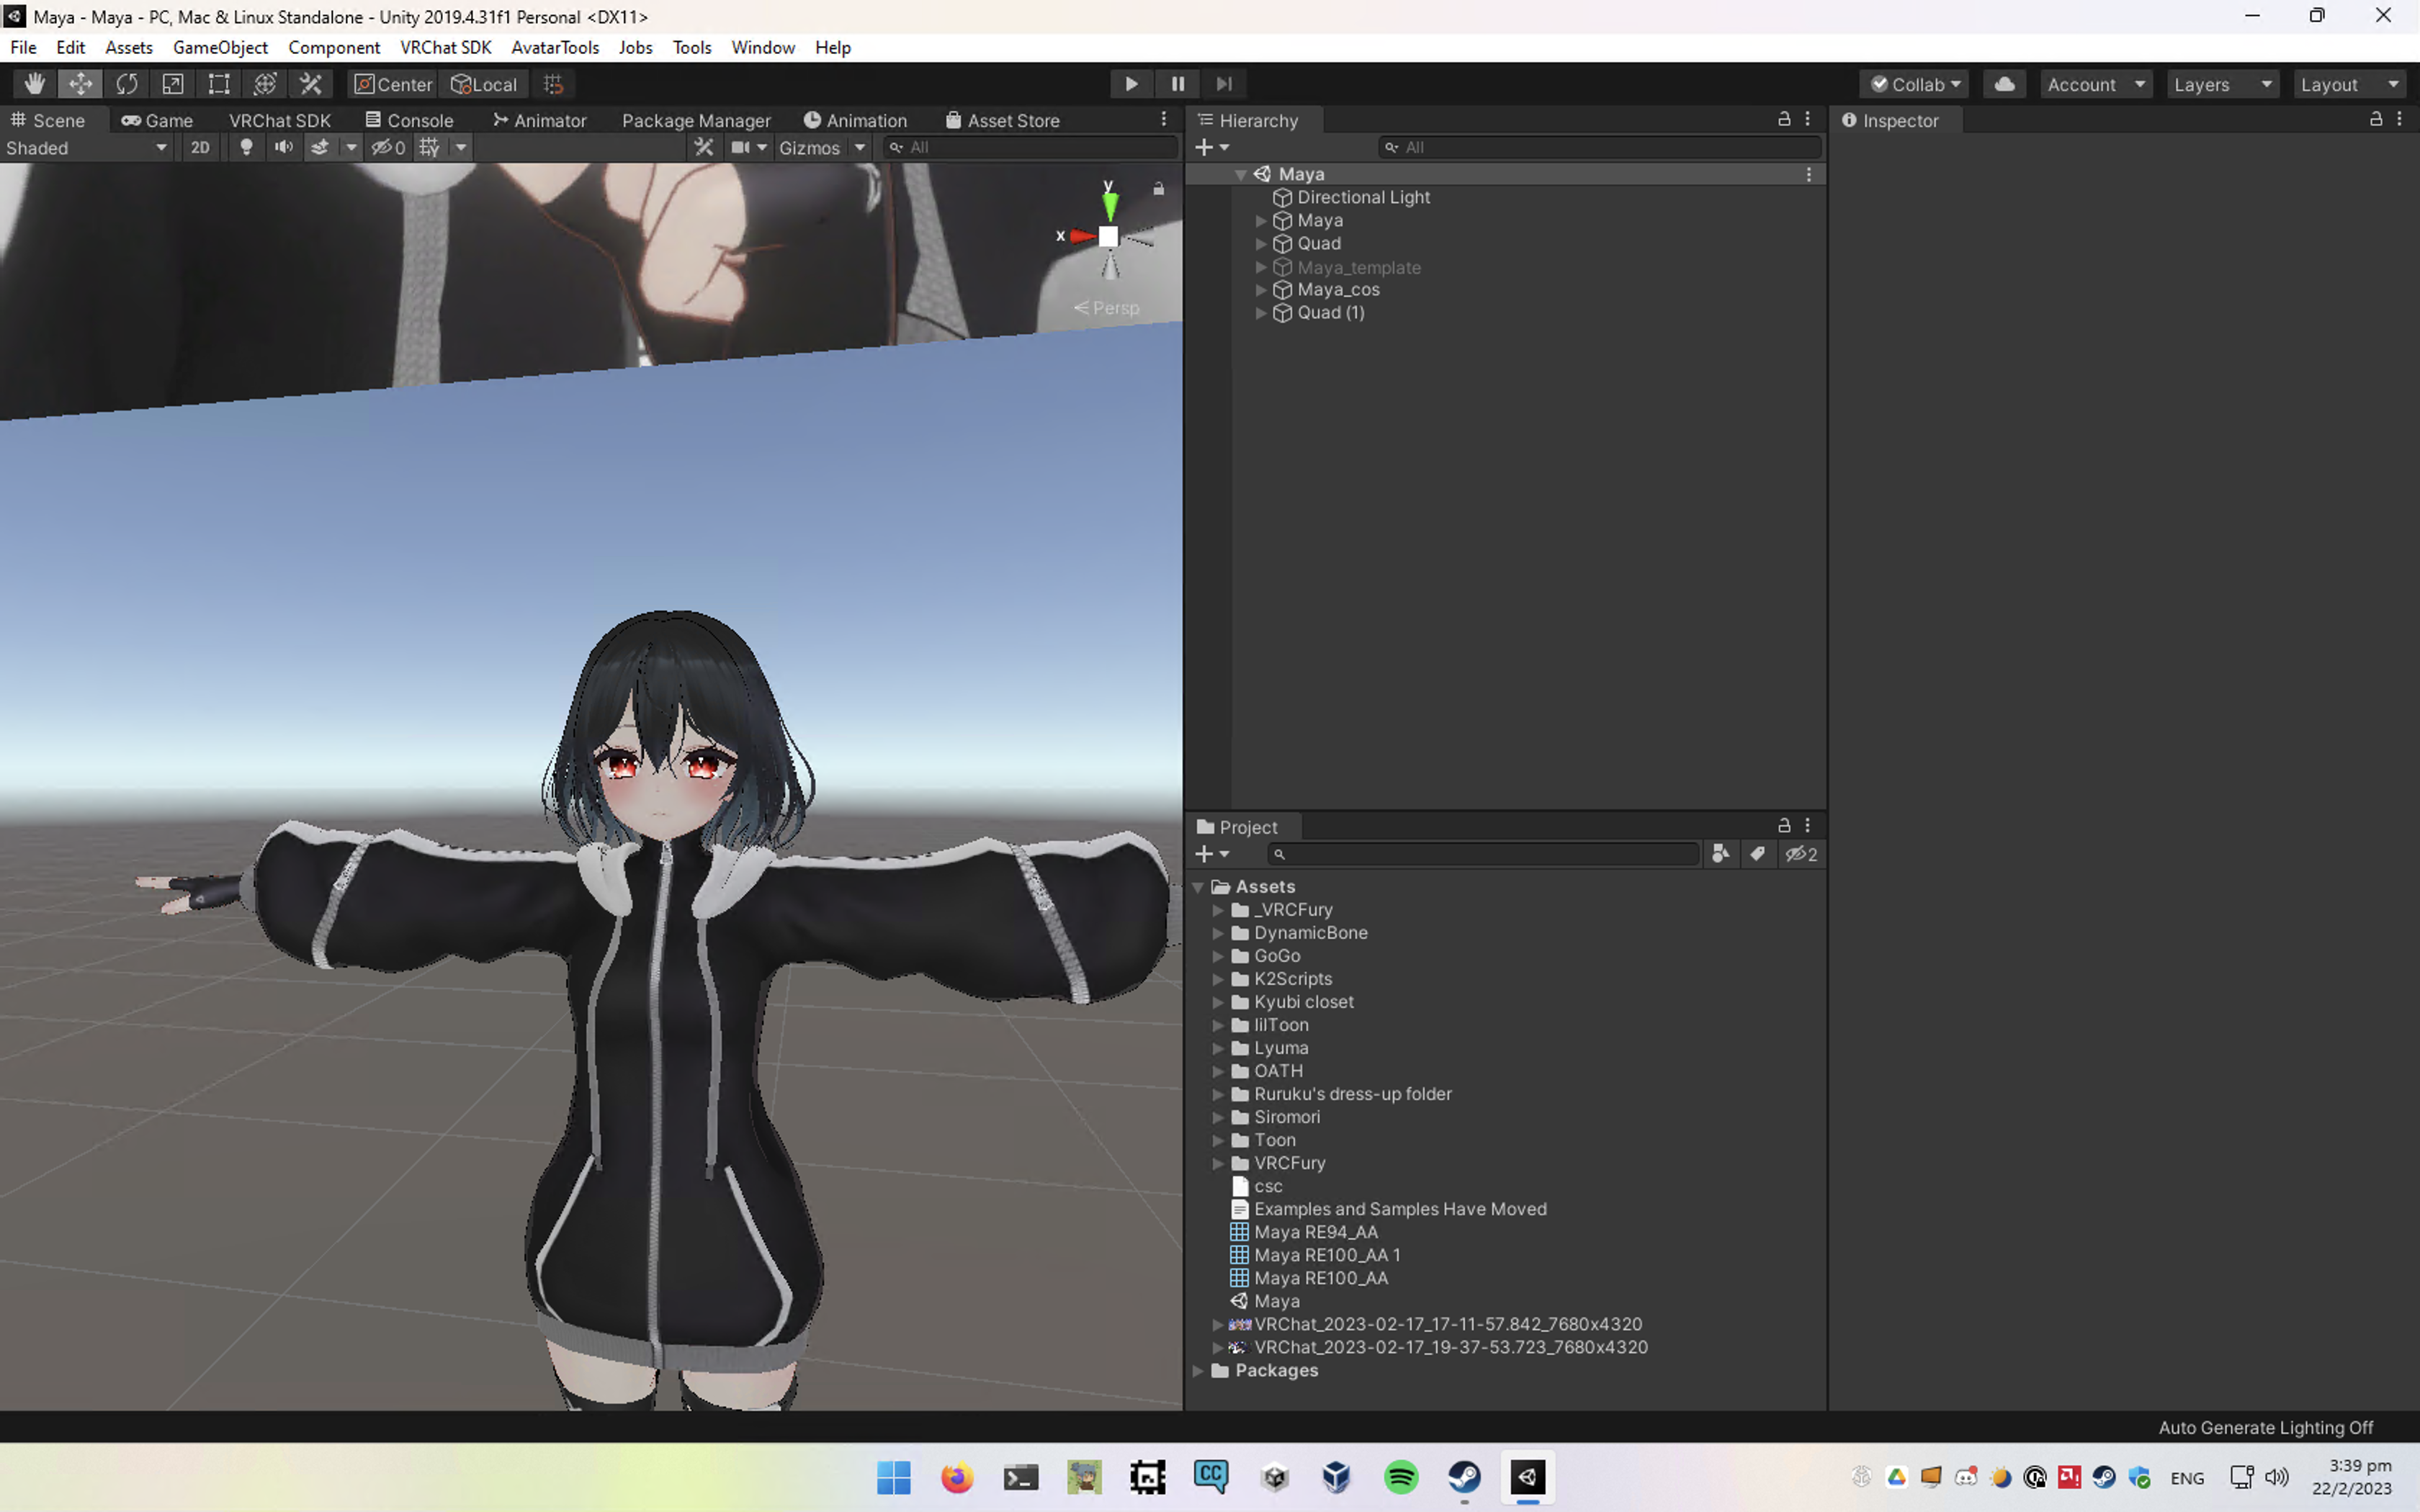
Task: Select the Rect transform tool
Action: click(218, 83)
